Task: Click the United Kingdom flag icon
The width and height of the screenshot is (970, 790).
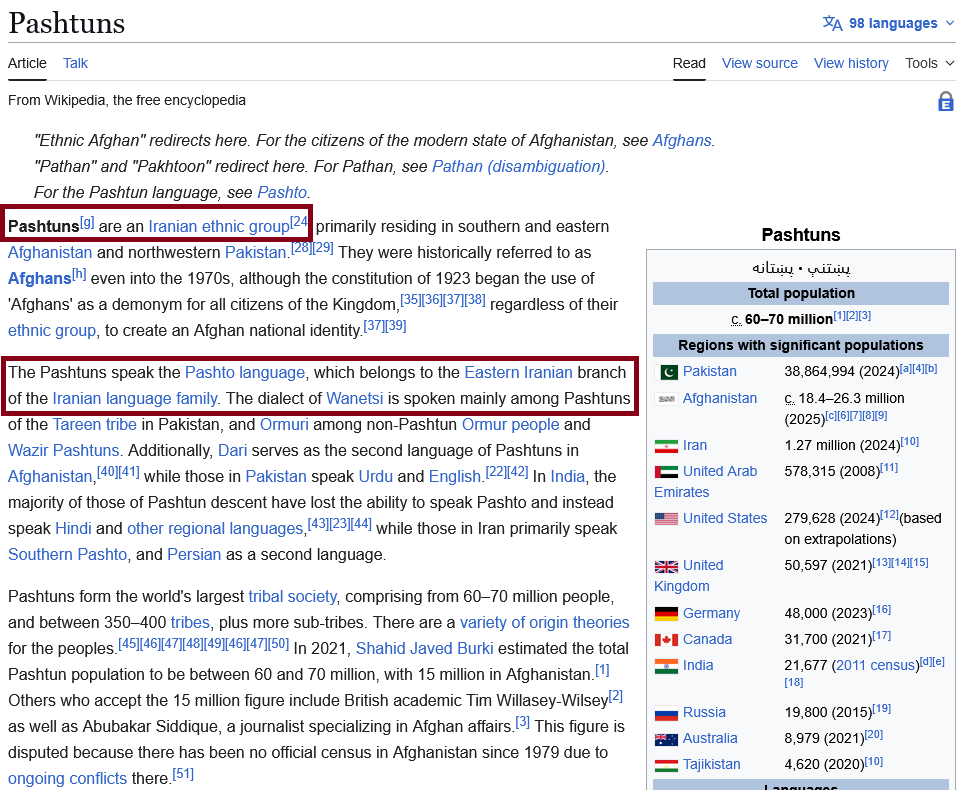Action: tap(667, 566)
